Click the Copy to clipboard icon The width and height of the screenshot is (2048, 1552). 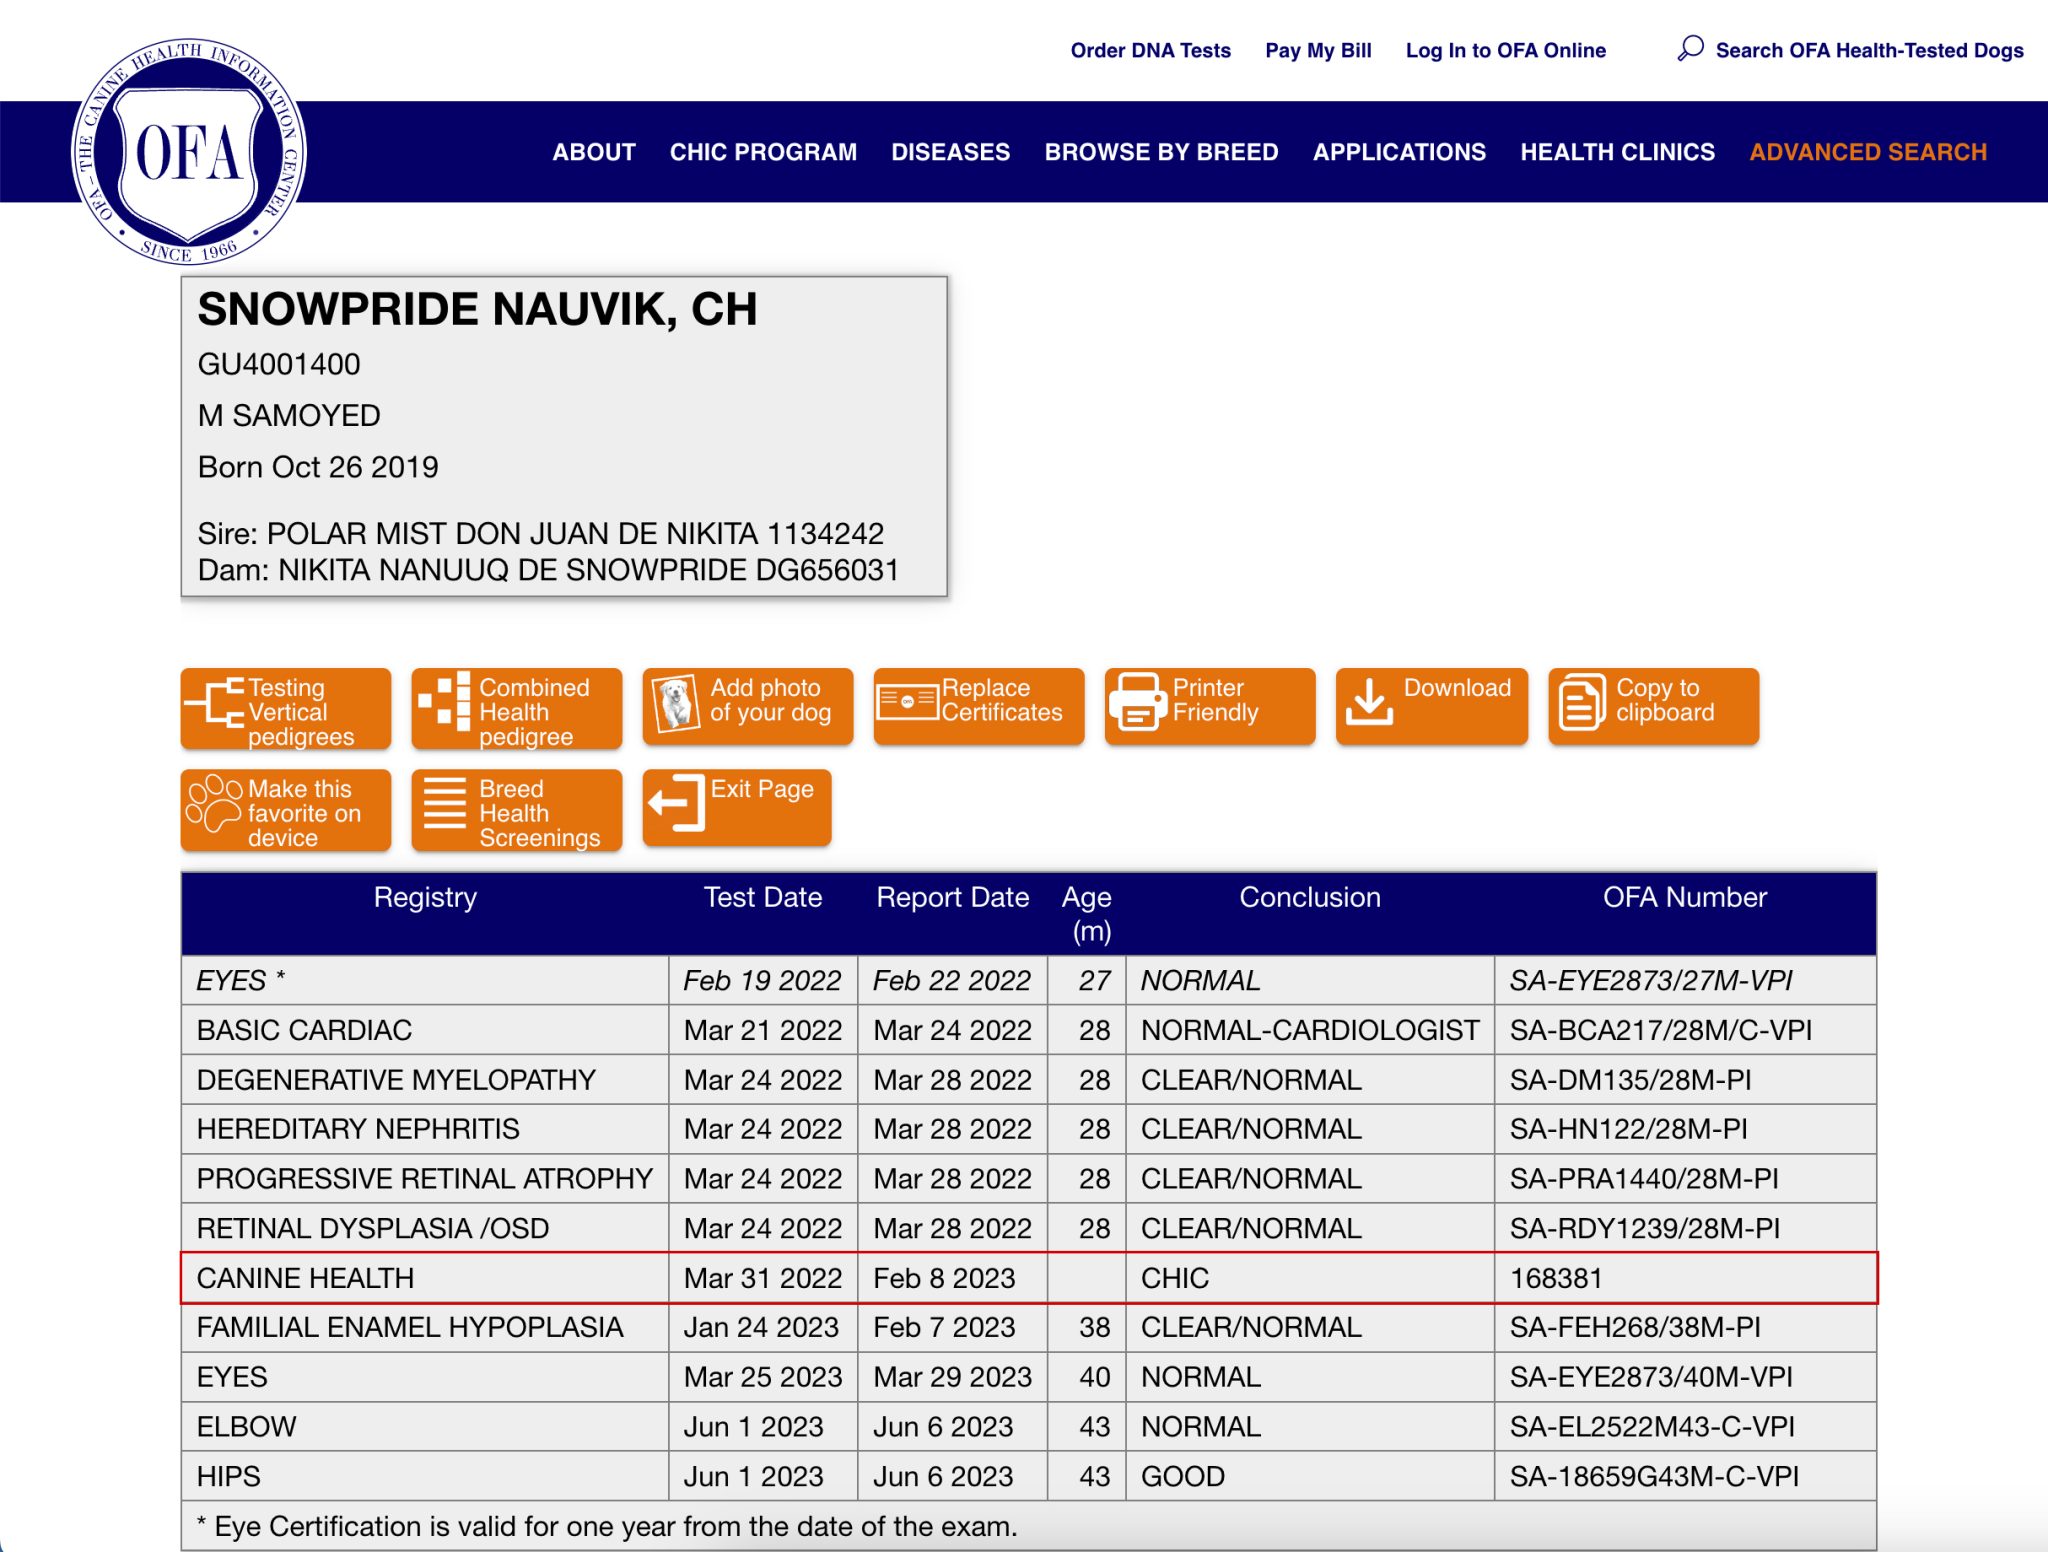1581,703
